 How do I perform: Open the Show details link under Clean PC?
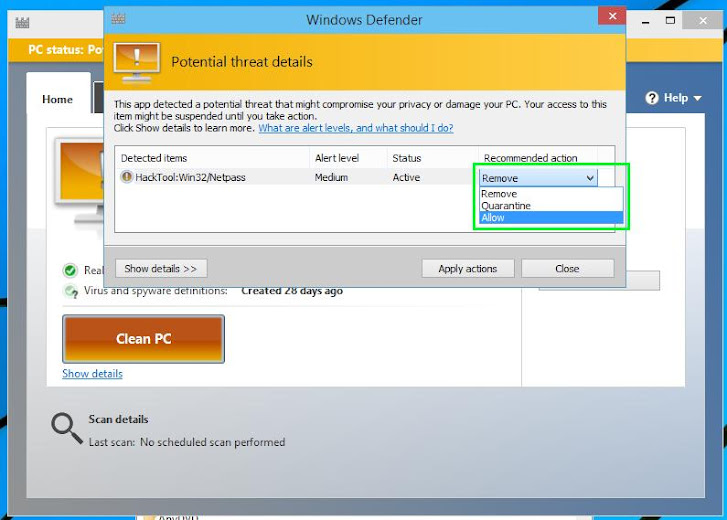coord(92,374)
